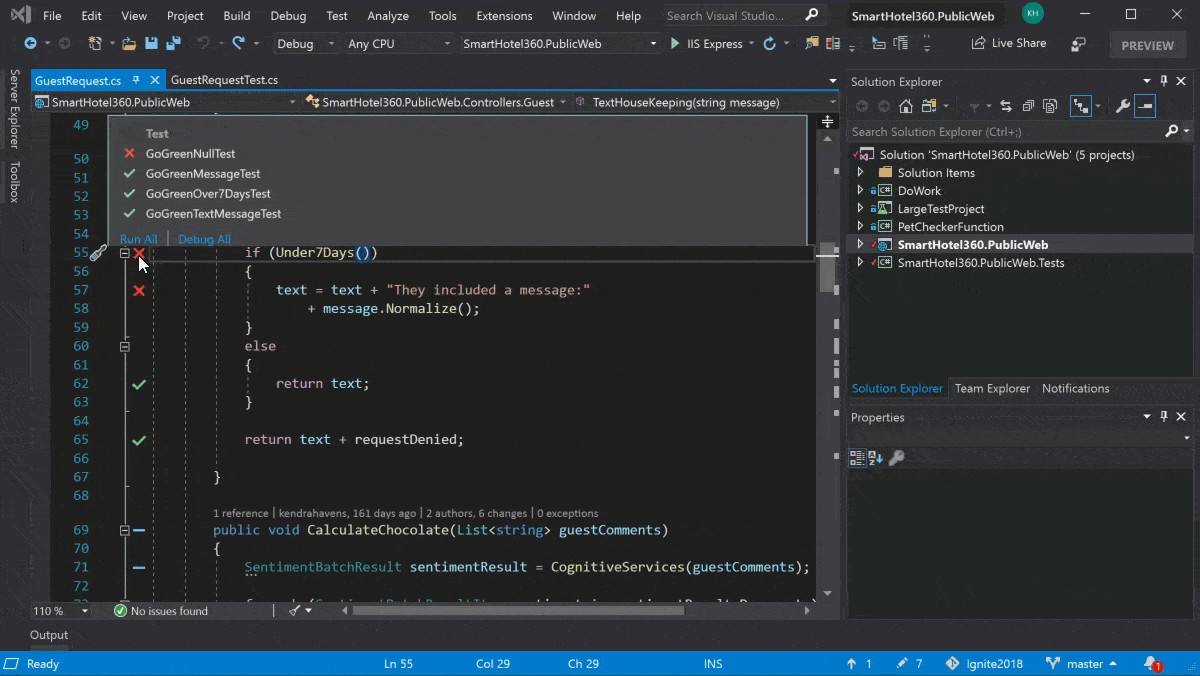Select the Save All icon on the toolbar
This screenshot has height=676, width=1200.
172,43
